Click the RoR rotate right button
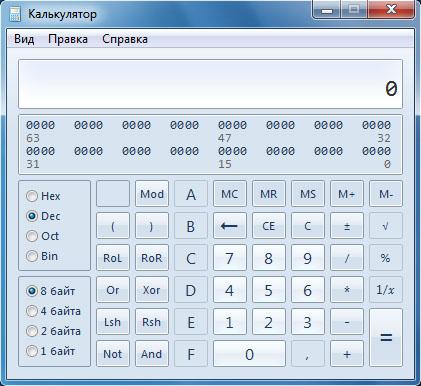The width and height of the screenshot is (421, 386). click(152, 258)
